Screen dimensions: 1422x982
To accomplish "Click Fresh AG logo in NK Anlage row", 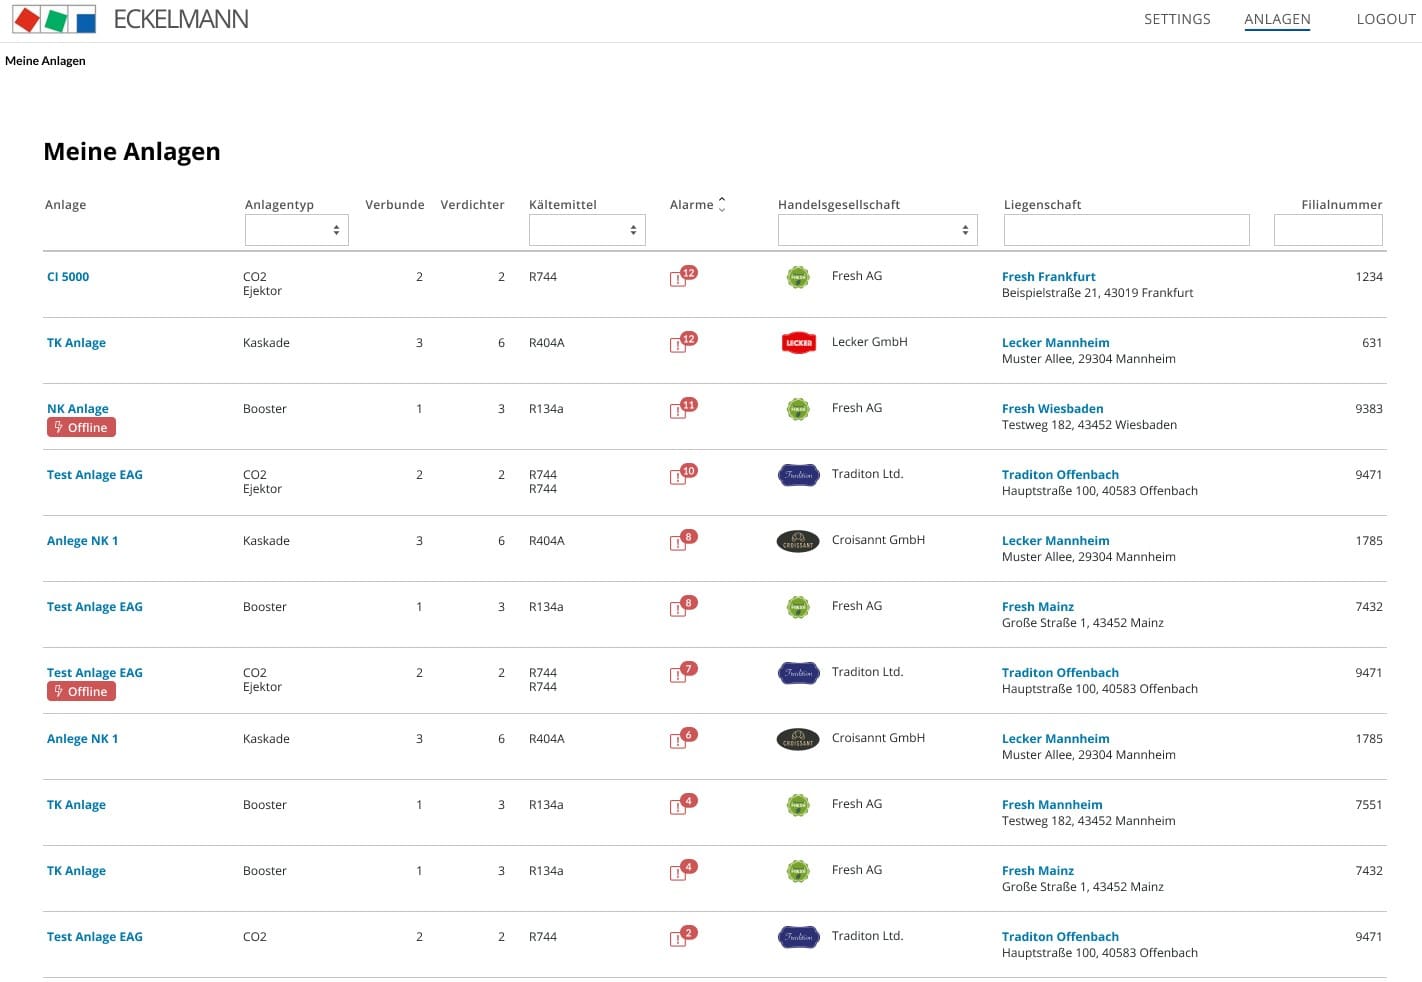I will (798, 409).
